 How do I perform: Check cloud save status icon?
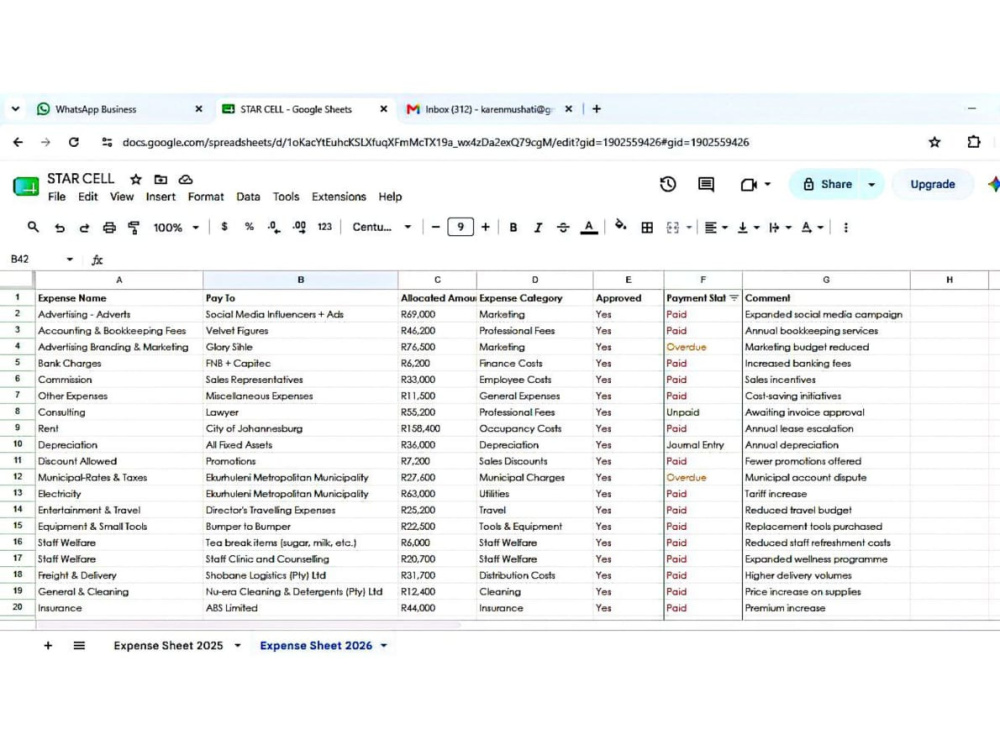point(186,179)
